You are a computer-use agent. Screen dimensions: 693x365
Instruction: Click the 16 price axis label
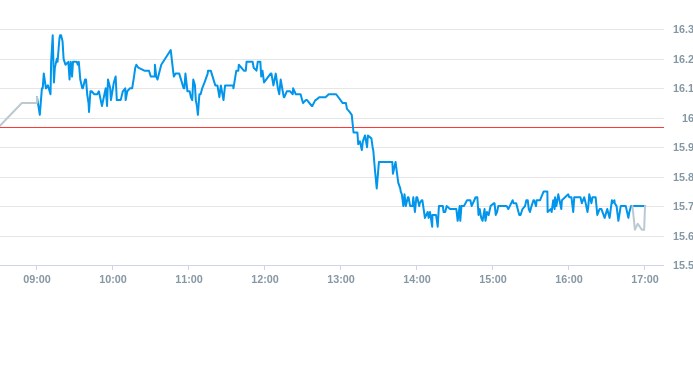point(688,118)
